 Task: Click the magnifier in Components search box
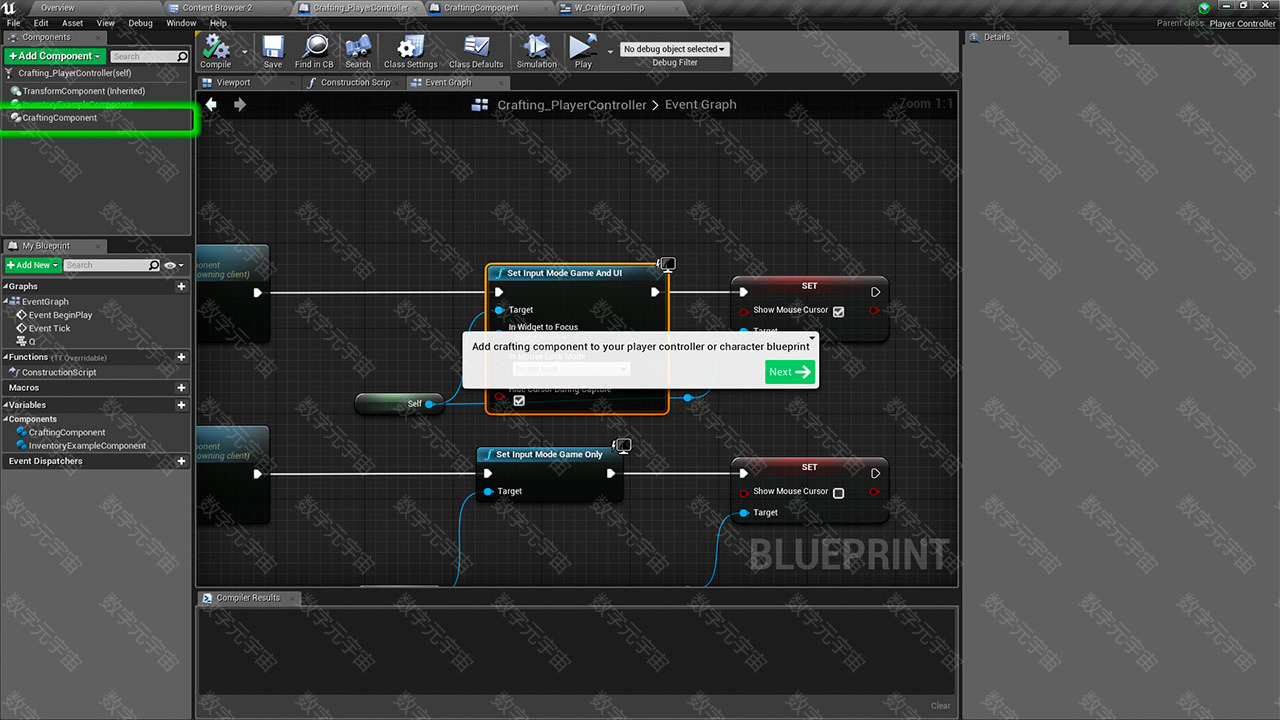click(x=181, y=57)
